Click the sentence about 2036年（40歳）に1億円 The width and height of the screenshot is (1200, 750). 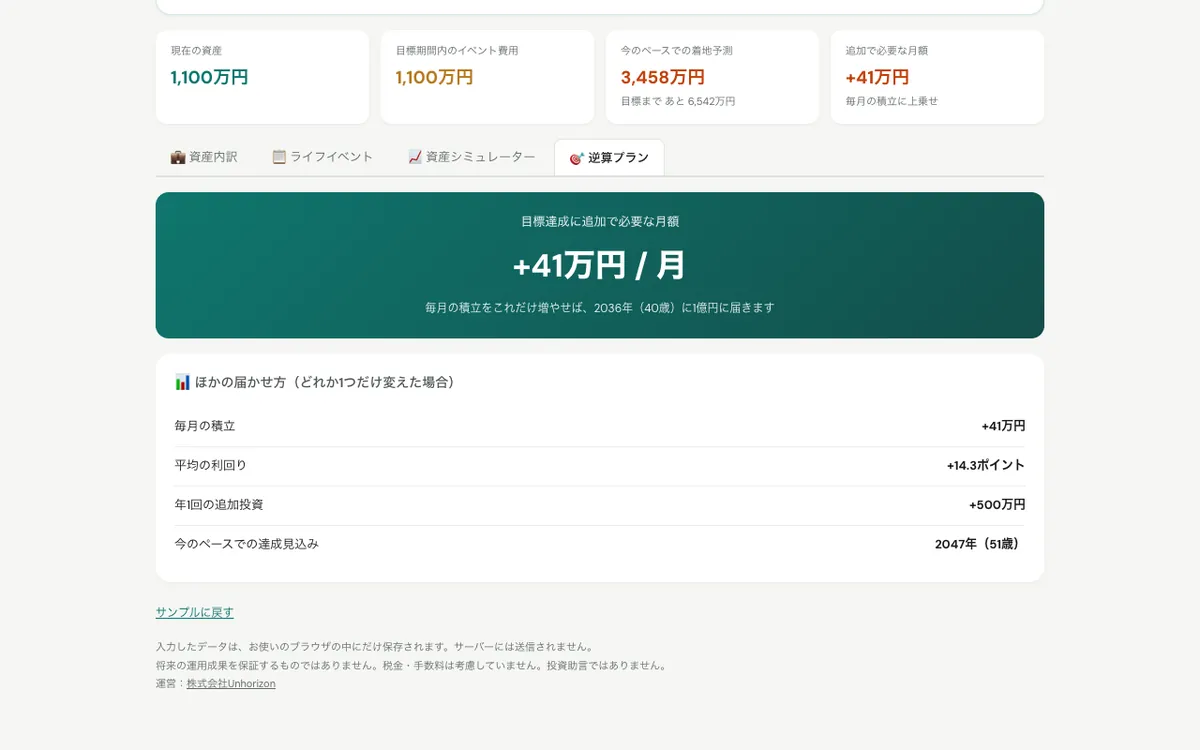pos(600,308)
